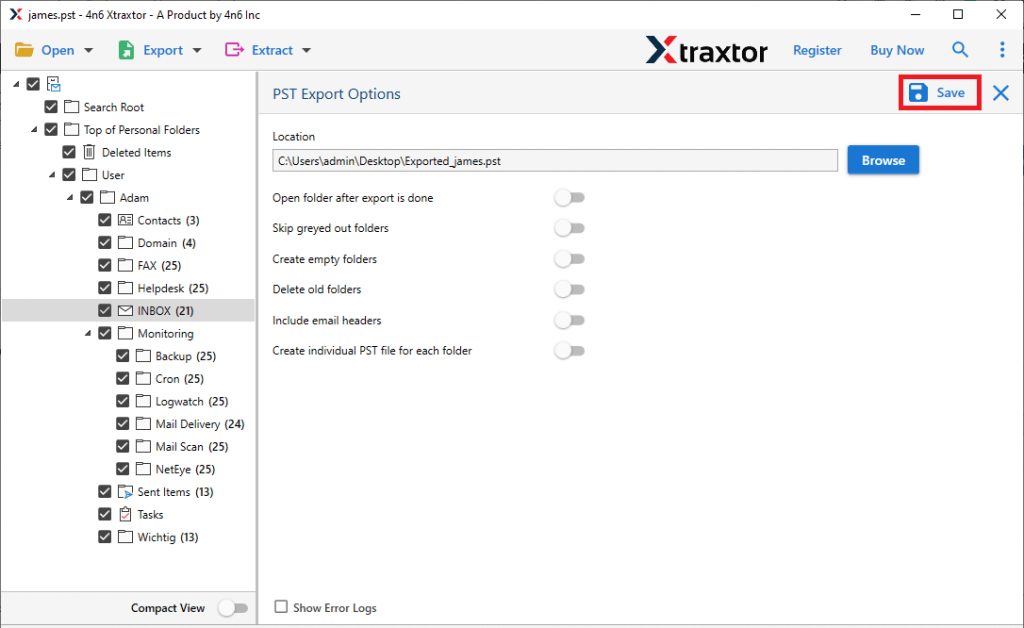Open search using the magnifier icon
This screenshot has width=1024, height=628.
[960, 50]
